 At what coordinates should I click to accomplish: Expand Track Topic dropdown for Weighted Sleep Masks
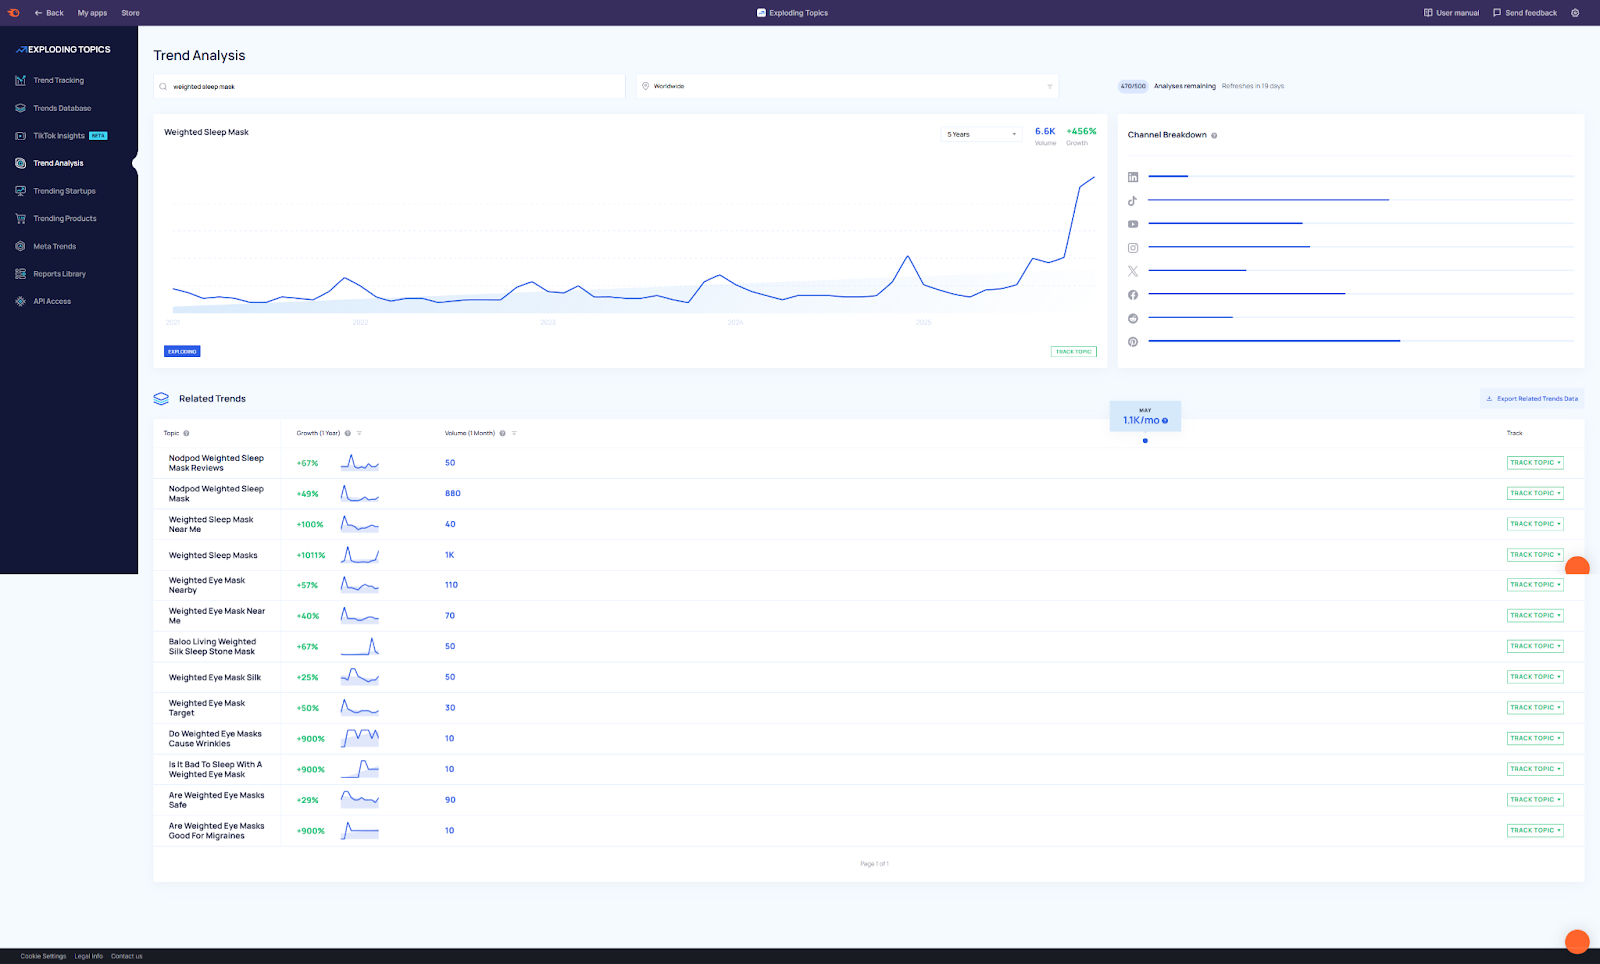[1559, 555]
